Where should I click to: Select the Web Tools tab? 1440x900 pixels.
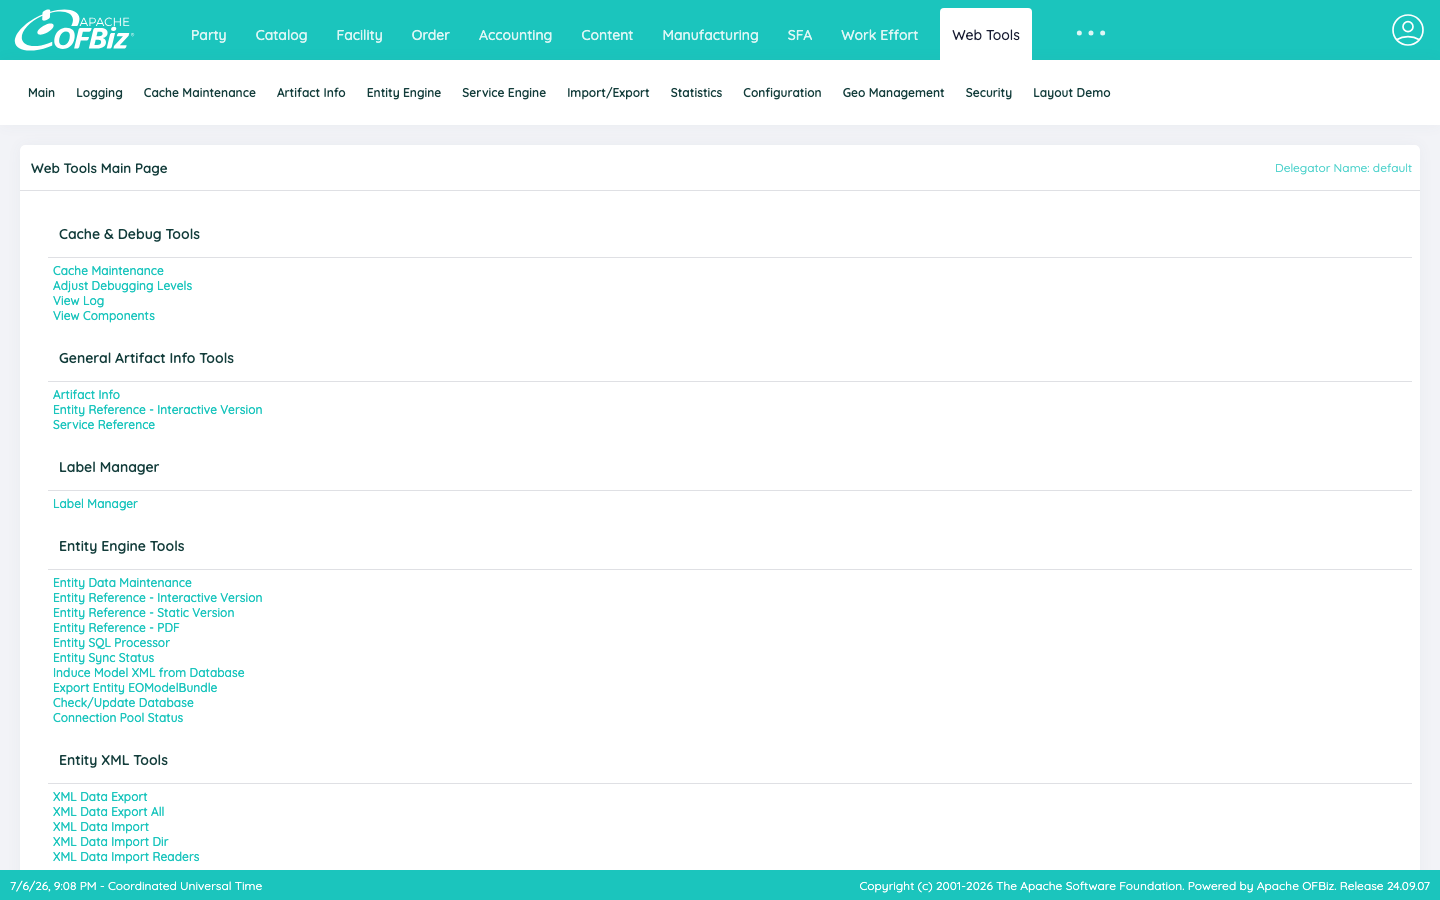click(x=986, y=35)
